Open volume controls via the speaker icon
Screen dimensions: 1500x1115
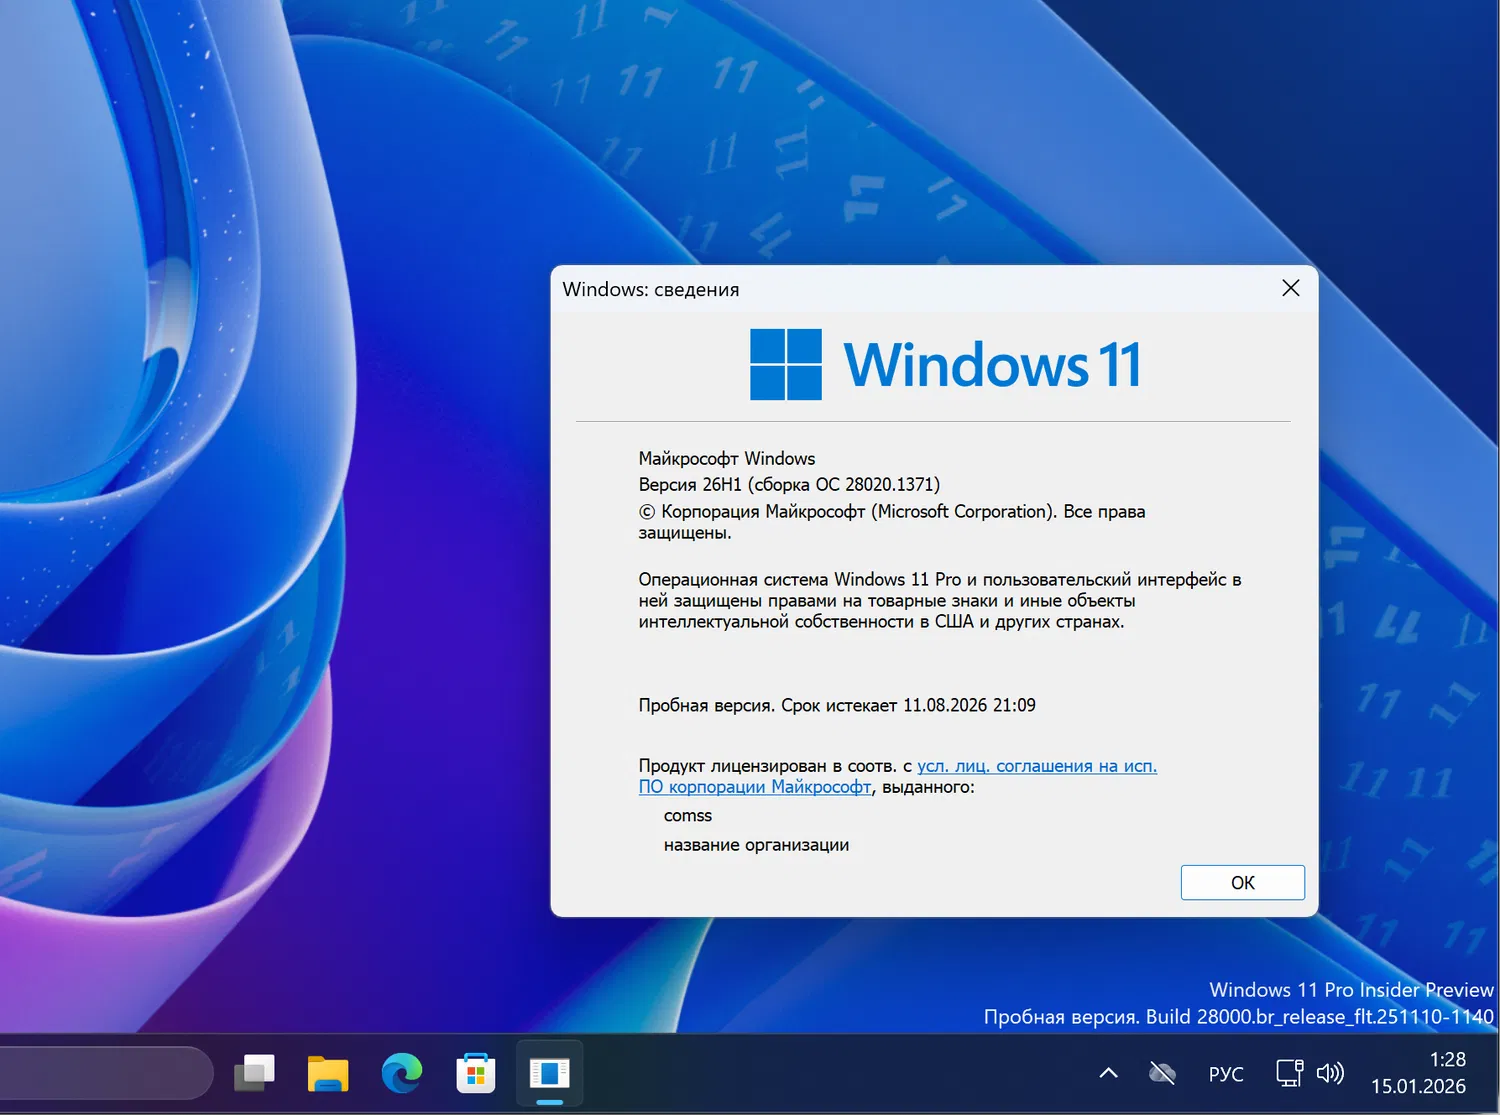[1331, 1072]
